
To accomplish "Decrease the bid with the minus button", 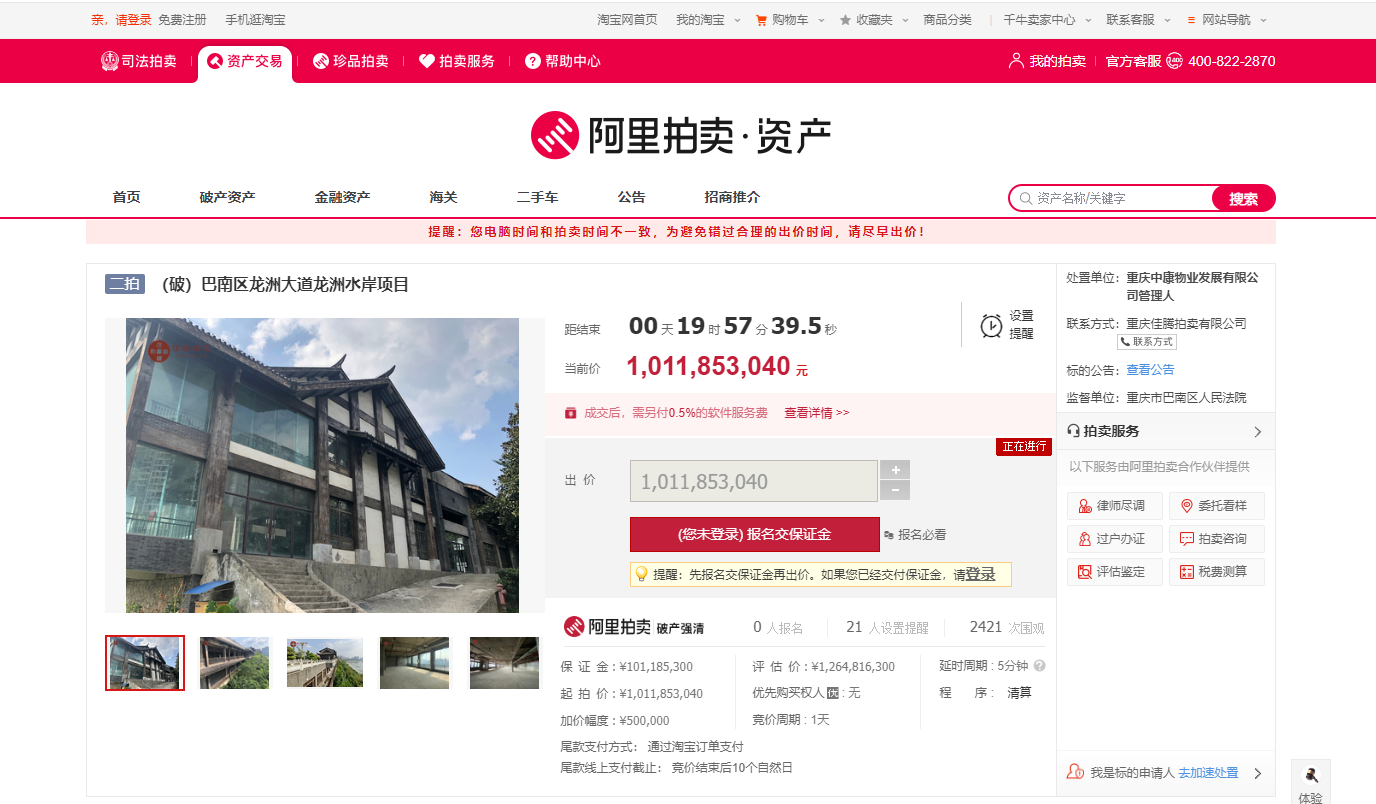I will [x=895, y=490].
